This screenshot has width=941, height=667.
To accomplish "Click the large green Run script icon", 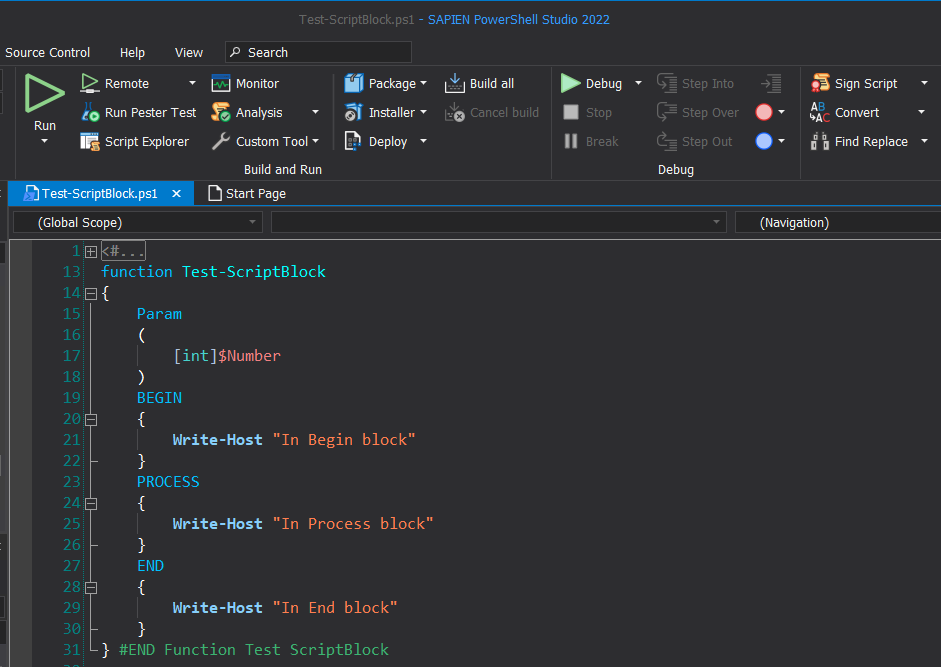I will tap(44, 93).
